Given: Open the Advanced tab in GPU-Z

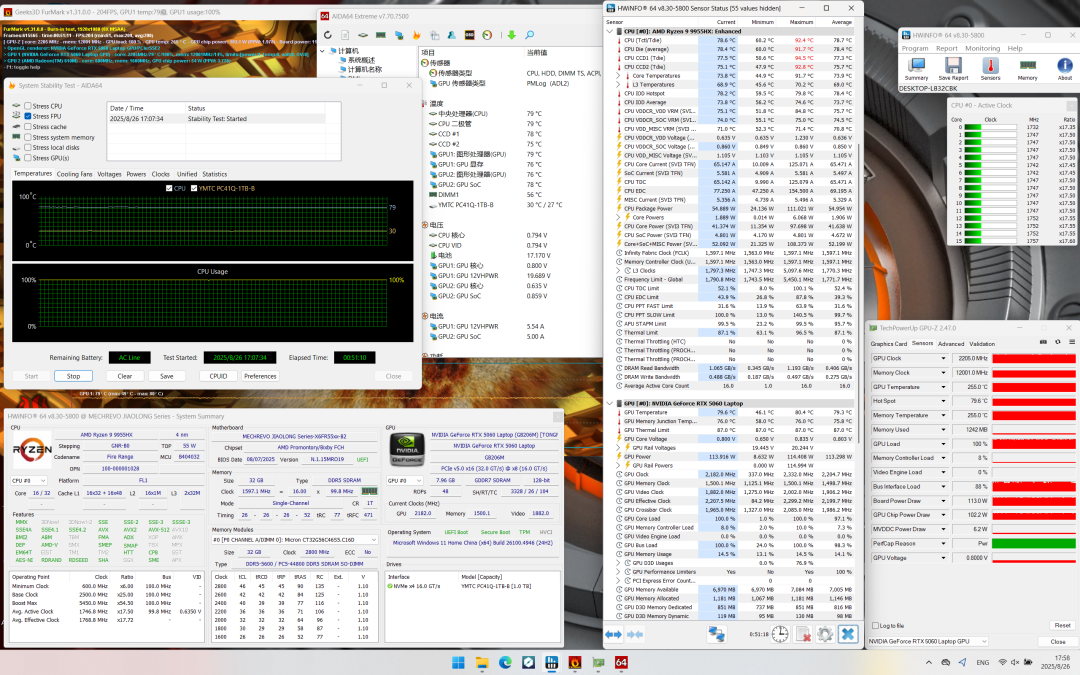Looking at the screenshot, I should [951, 344].
